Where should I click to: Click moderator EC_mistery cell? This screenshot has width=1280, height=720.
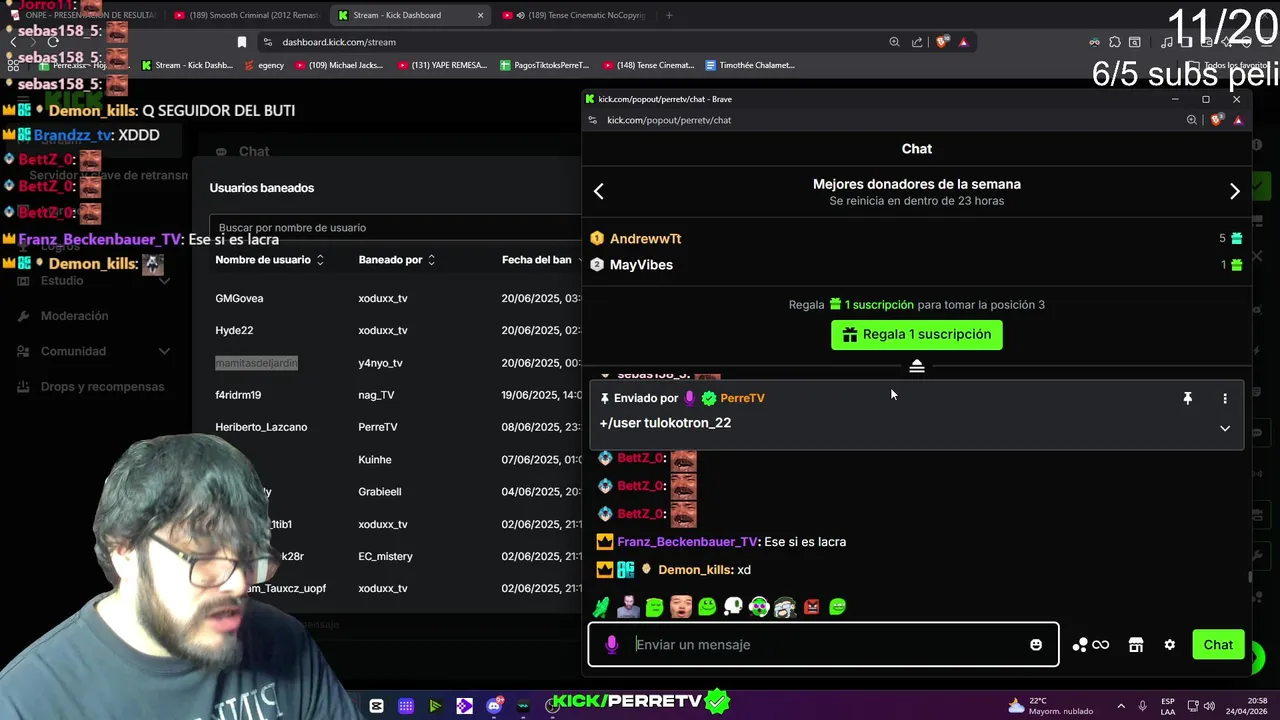385,556
